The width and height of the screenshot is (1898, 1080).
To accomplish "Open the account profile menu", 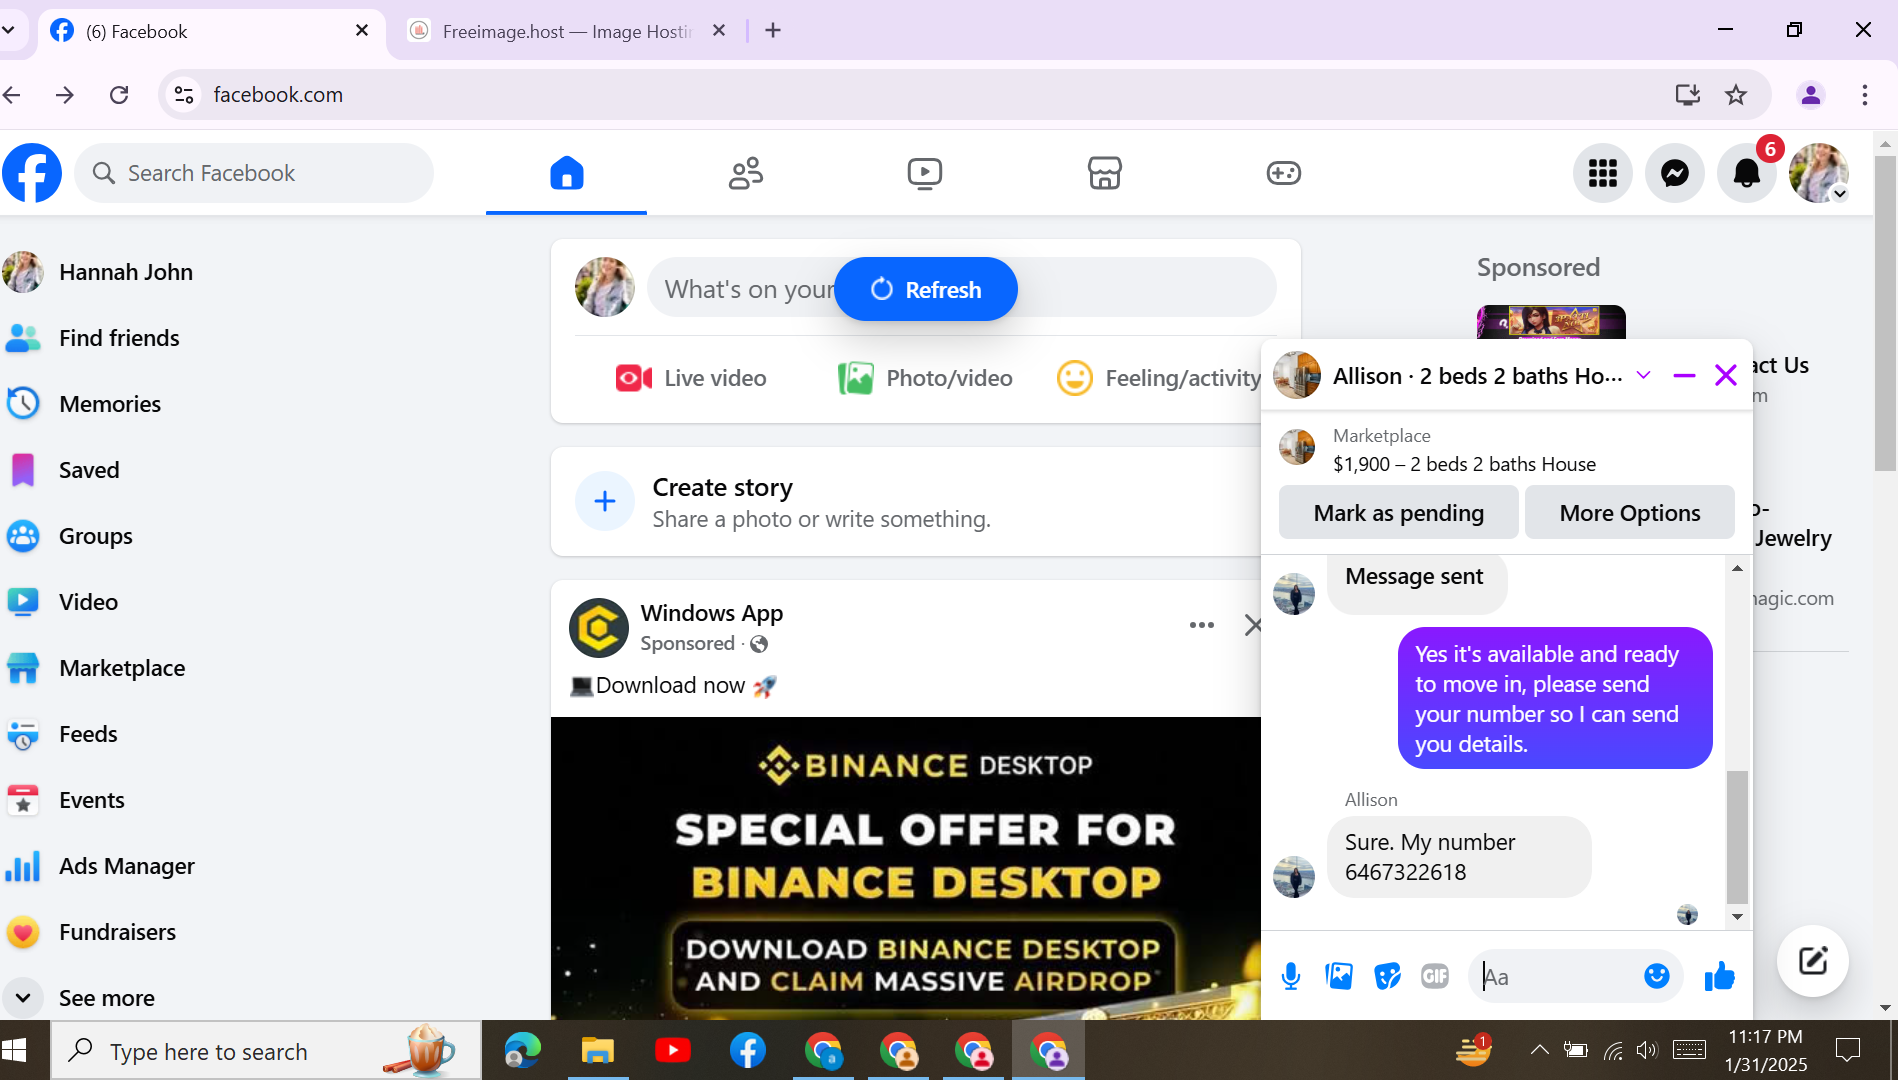I will 1819,173.
